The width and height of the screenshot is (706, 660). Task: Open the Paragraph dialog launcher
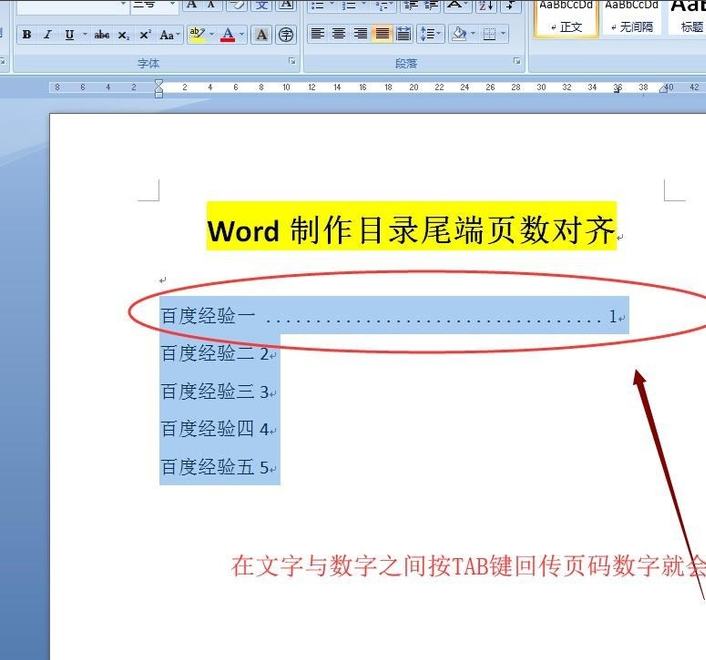click(x=517, y=61)
